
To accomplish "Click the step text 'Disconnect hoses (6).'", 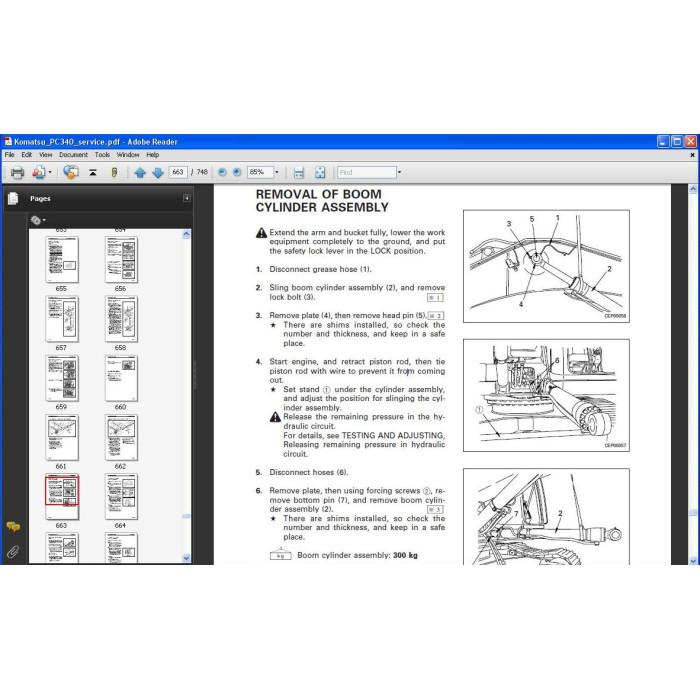I will 308,472.
